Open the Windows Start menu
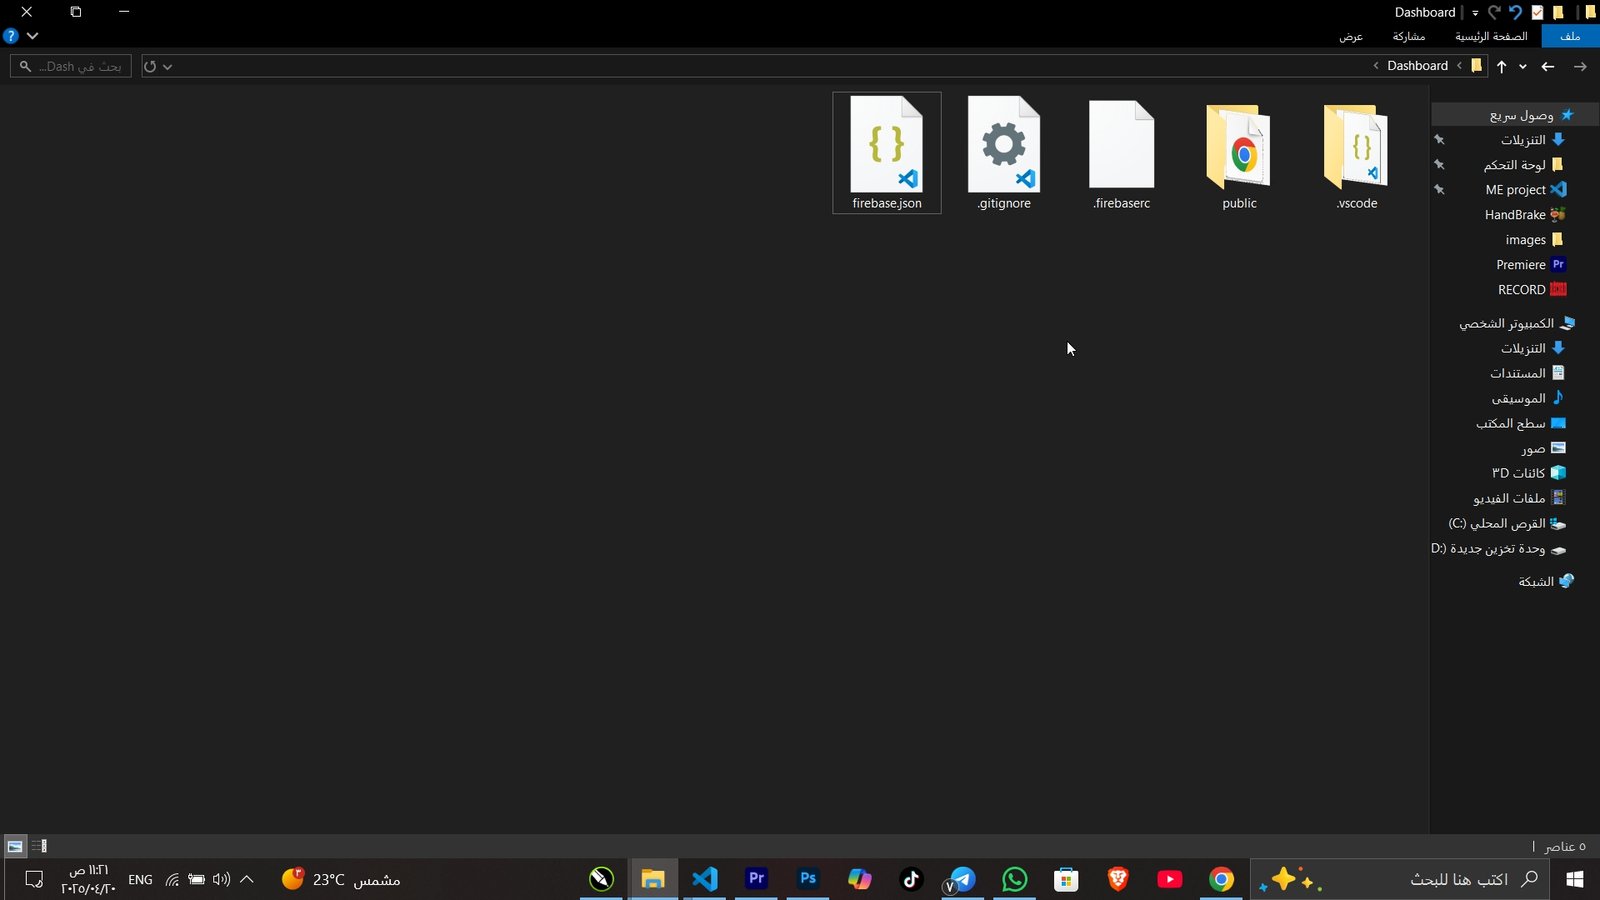The width and height of the screenshot is (1600, 900). pos(1575,879)
